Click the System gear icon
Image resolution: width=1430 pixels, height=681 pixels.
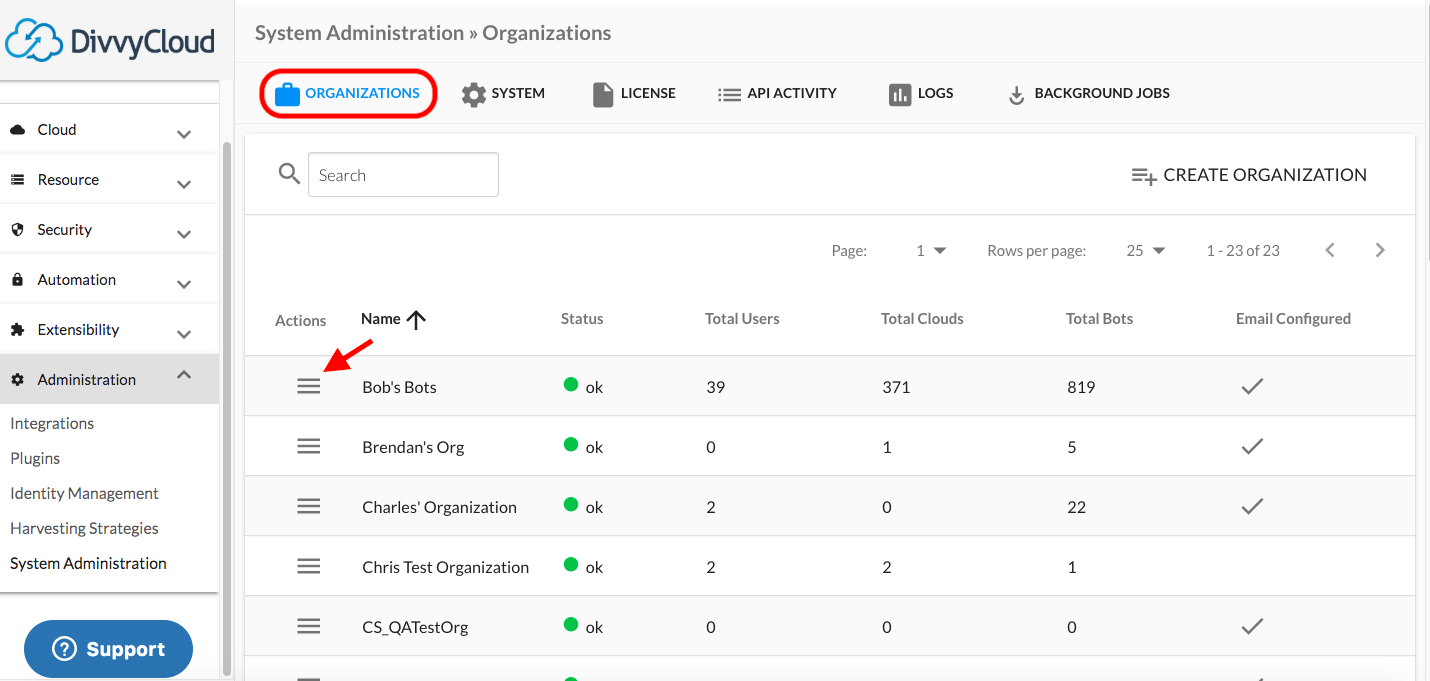[473, 94]
